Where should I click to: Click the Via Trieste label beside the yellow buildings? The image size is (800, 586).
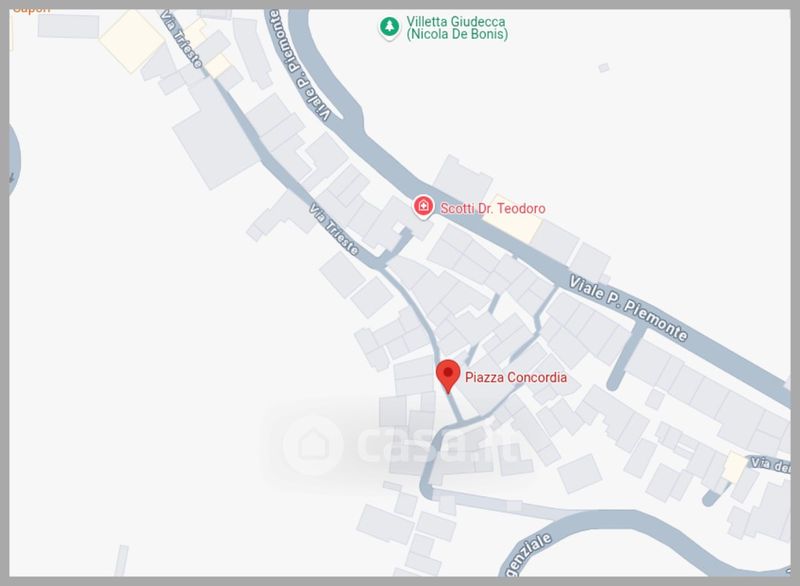click(x=181, y=38)
